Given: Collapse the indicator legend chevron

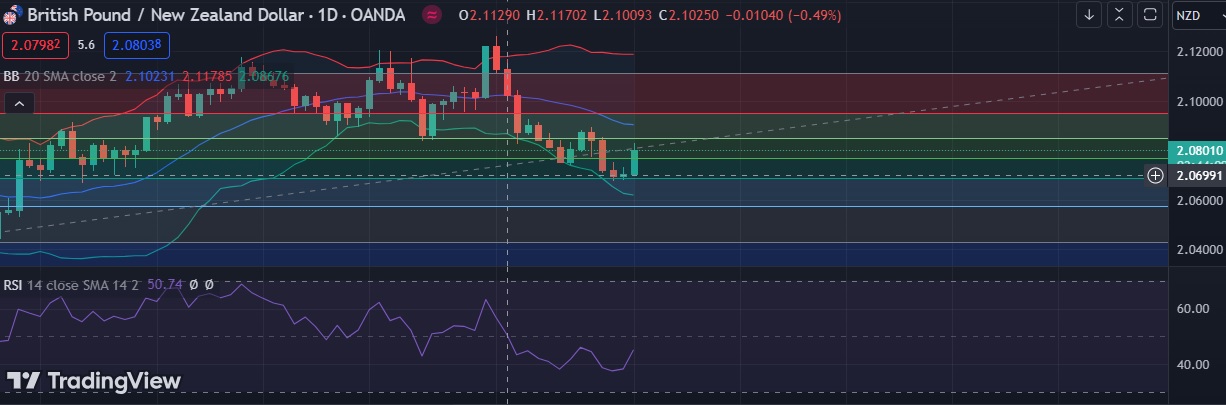Looking at the screenshot, I should tap(19, 102).
